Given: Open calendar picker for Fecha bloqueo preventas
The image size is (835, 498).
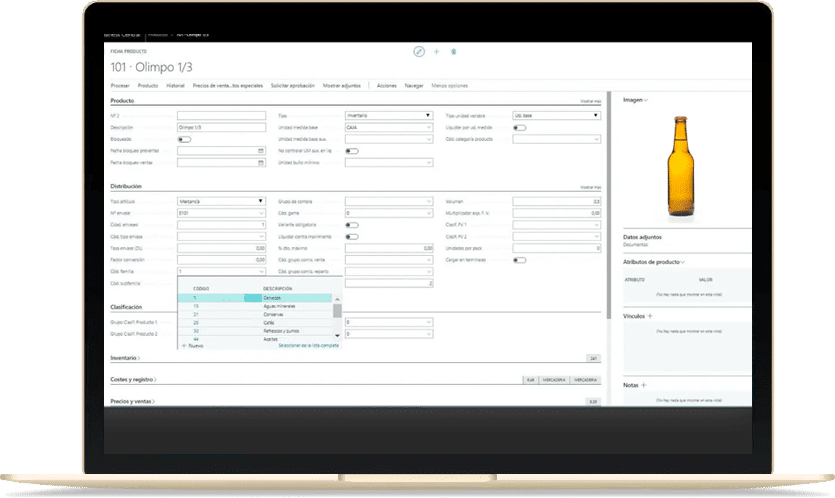Looking at the screenshot, I should (261, 151).
